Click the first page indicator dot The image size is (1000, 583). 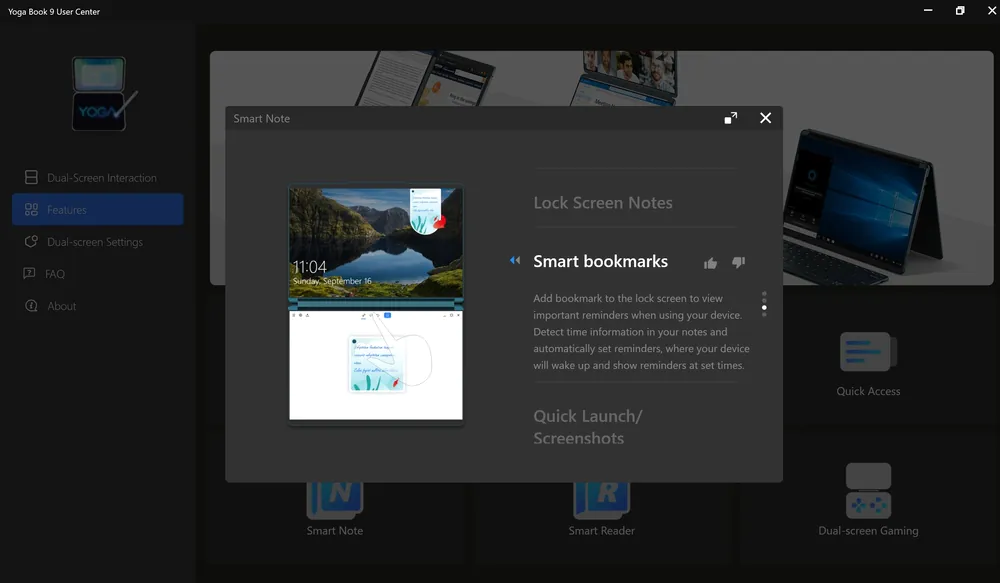click(764, 293)
